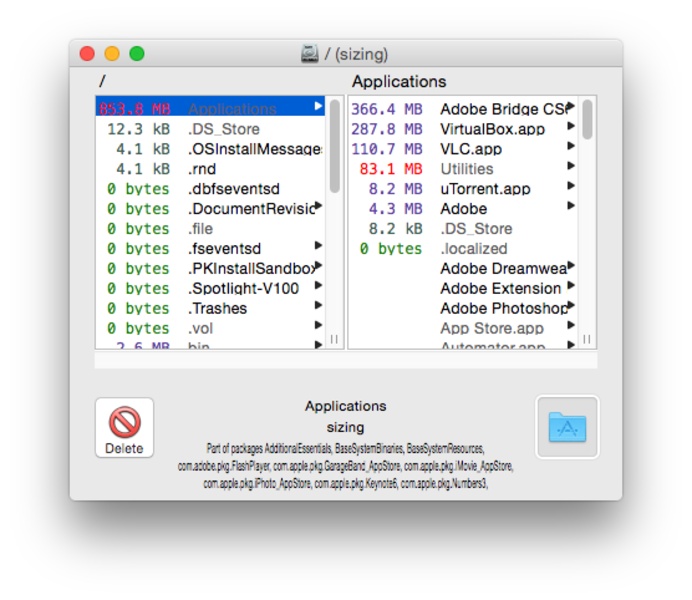The image size is (692, 600).
Task: Minimize window with yellow button
Action: point(112,54)
